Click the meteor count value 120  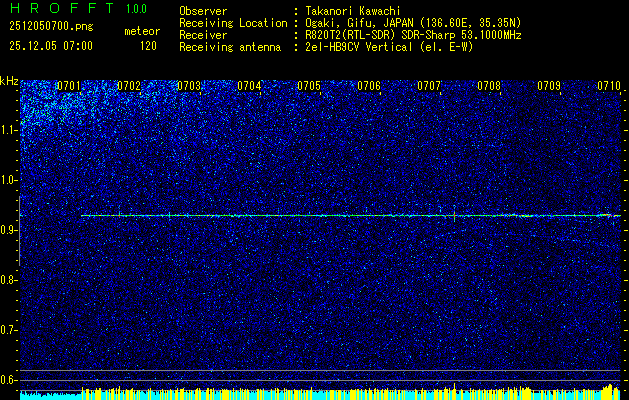tap(148, 46)
